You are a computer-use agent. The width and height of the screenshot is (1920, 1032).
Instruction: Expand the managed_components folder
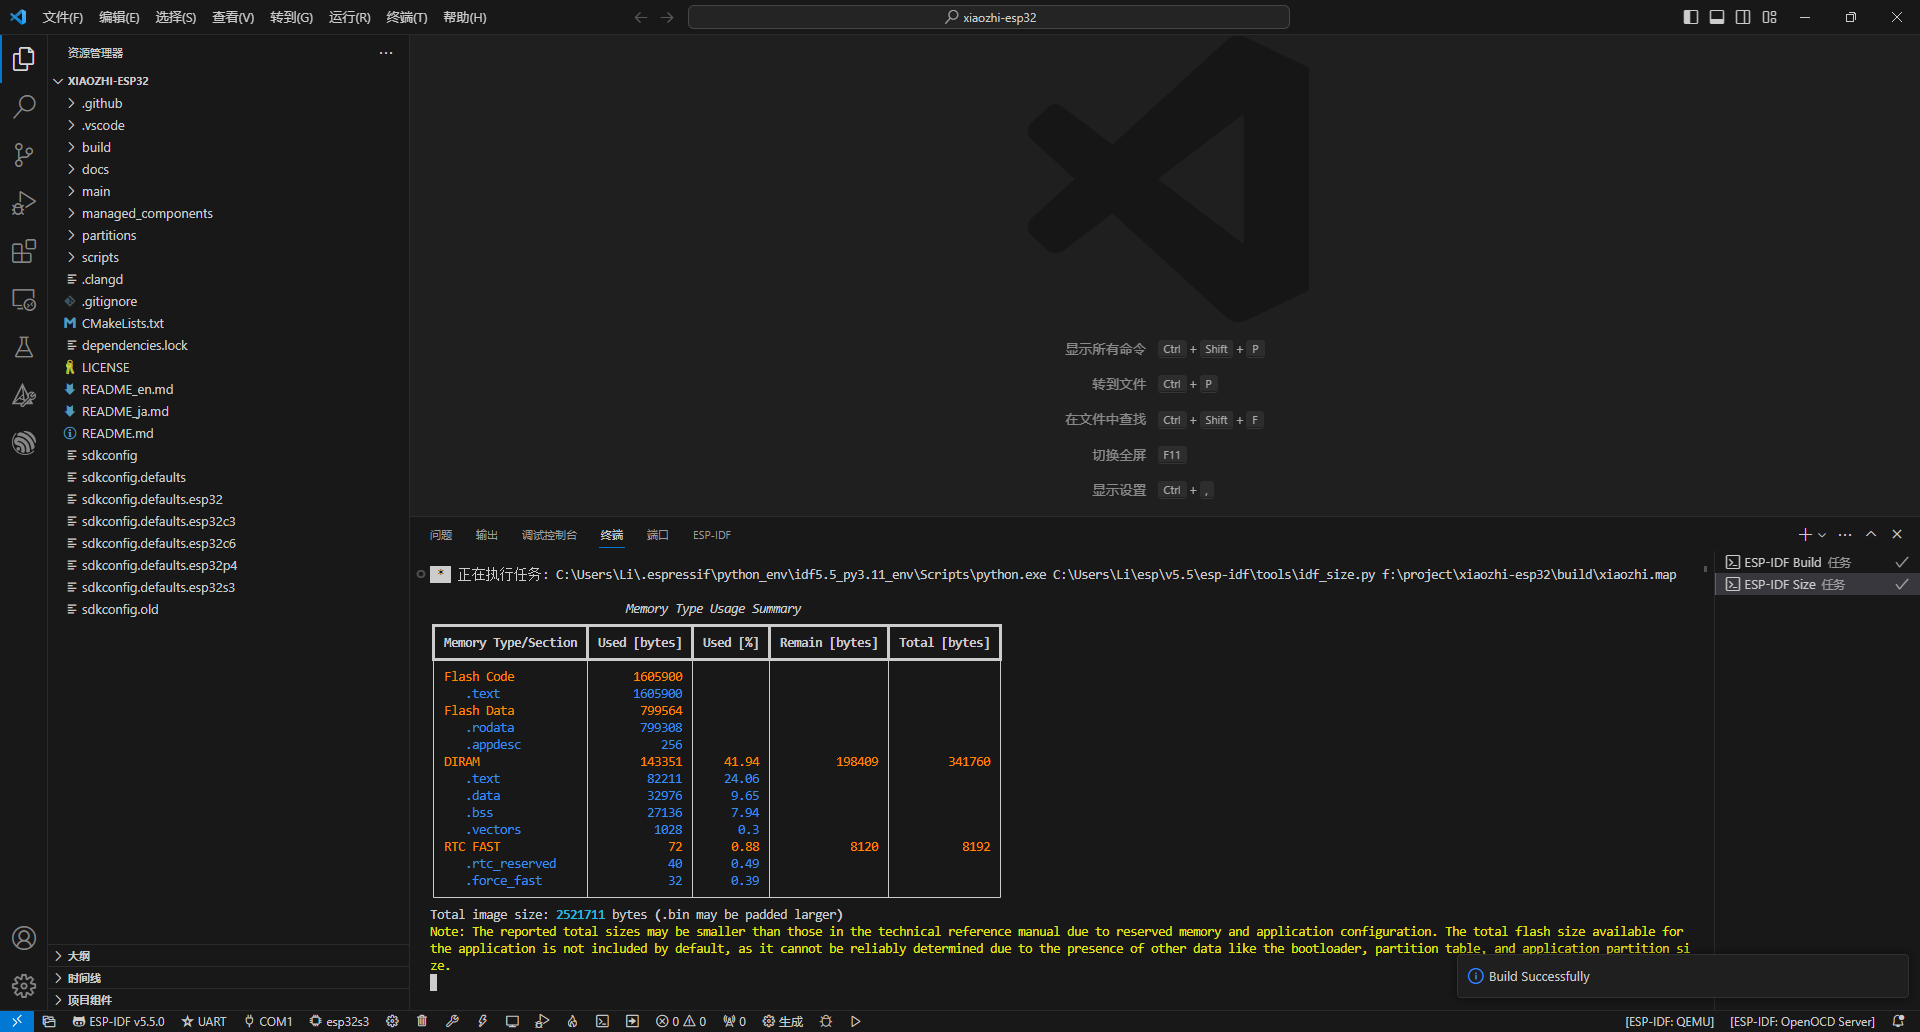pos(146,213)
